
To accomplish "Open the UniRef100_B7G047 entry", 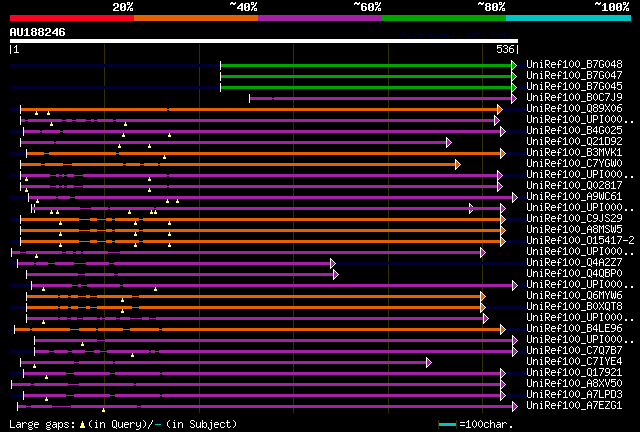I will pos(574,76).
